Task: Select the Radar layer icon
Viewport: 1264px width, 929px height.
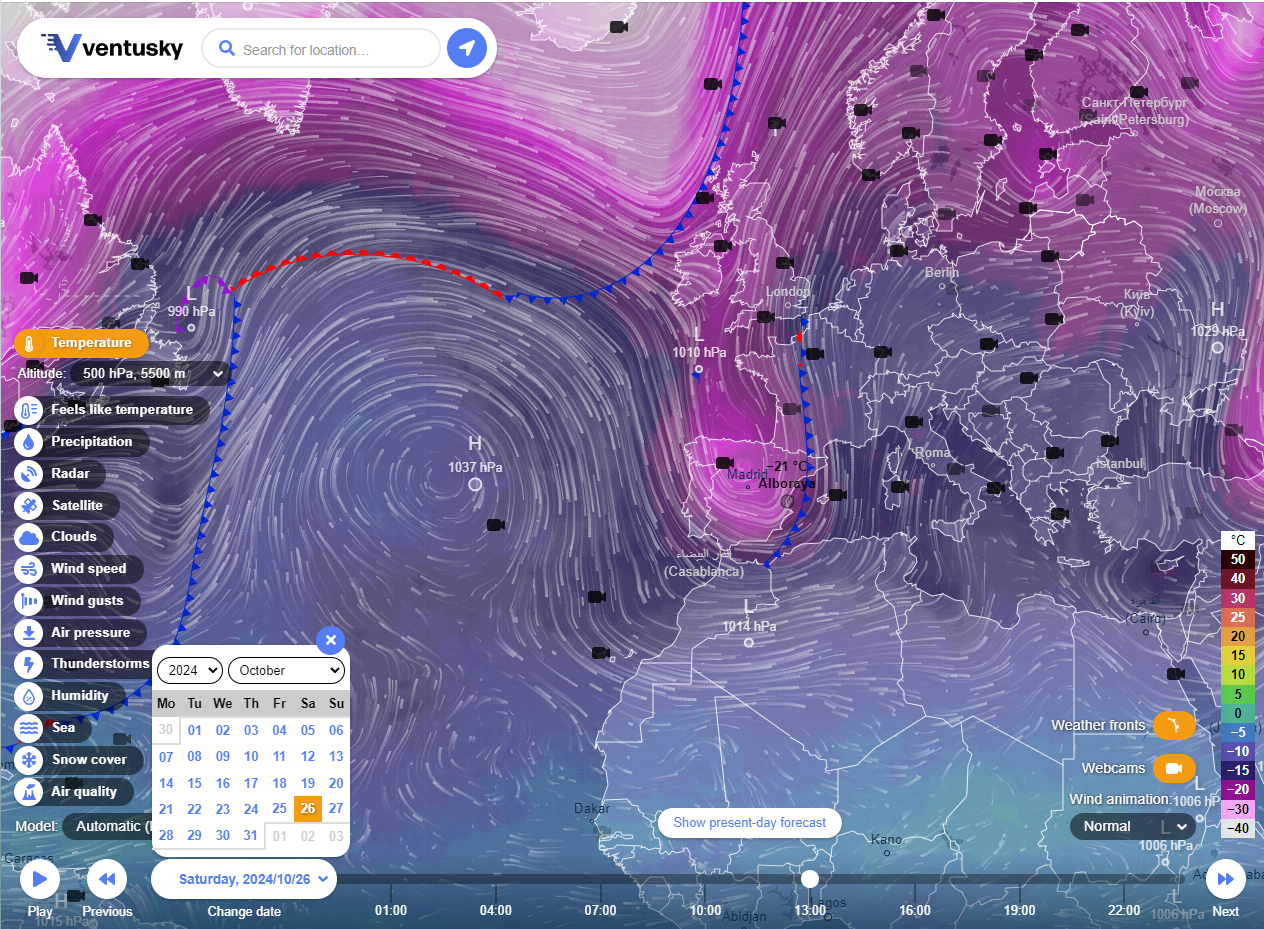Action: pyautogui.click(x=29, y=473)
